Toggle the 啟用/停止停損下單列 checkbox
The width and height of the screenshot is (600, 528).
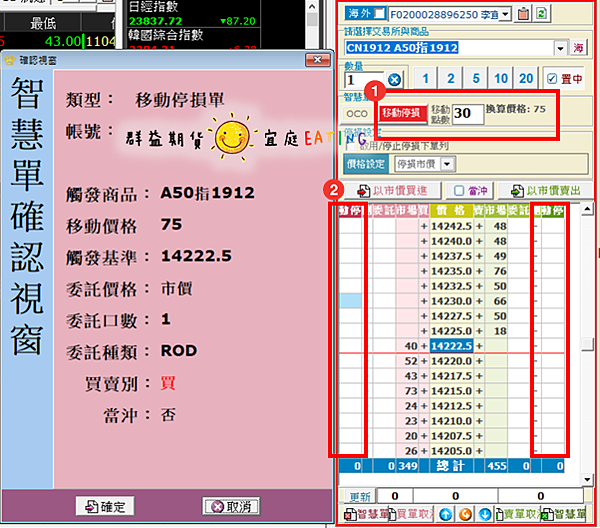coord(351,146)
